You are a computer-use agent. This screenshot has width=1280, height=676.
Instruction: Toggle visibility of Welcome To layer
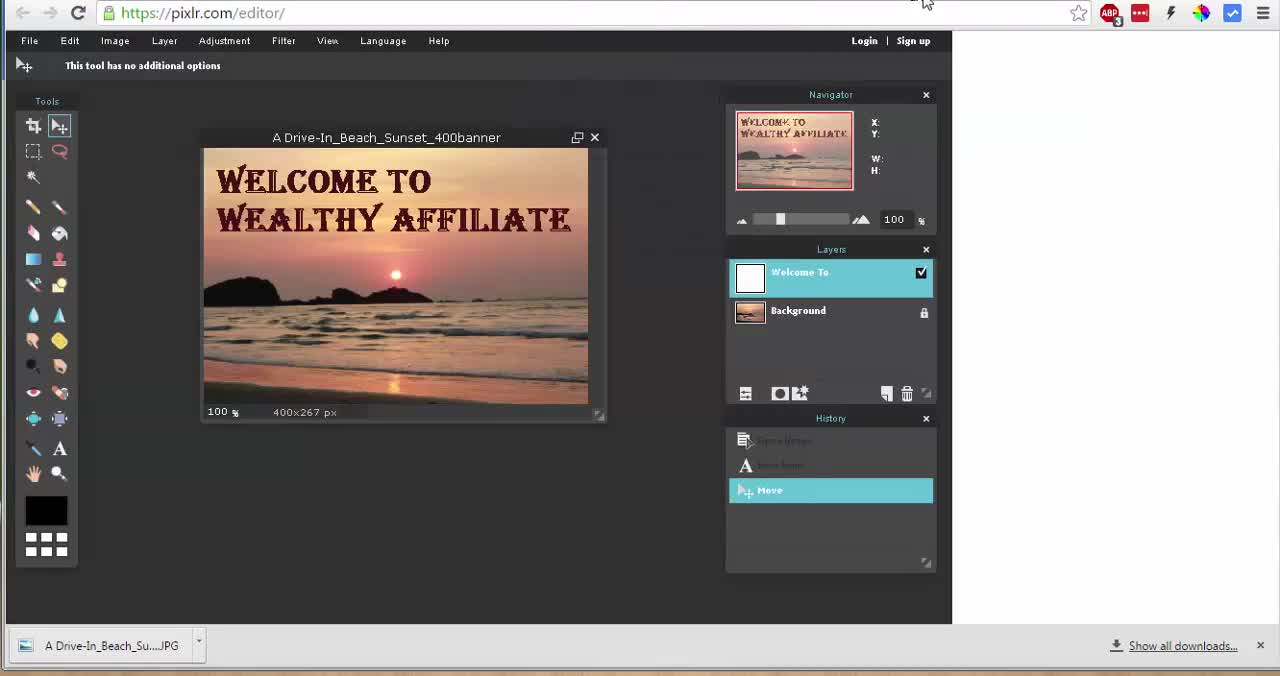coord(921,273)
